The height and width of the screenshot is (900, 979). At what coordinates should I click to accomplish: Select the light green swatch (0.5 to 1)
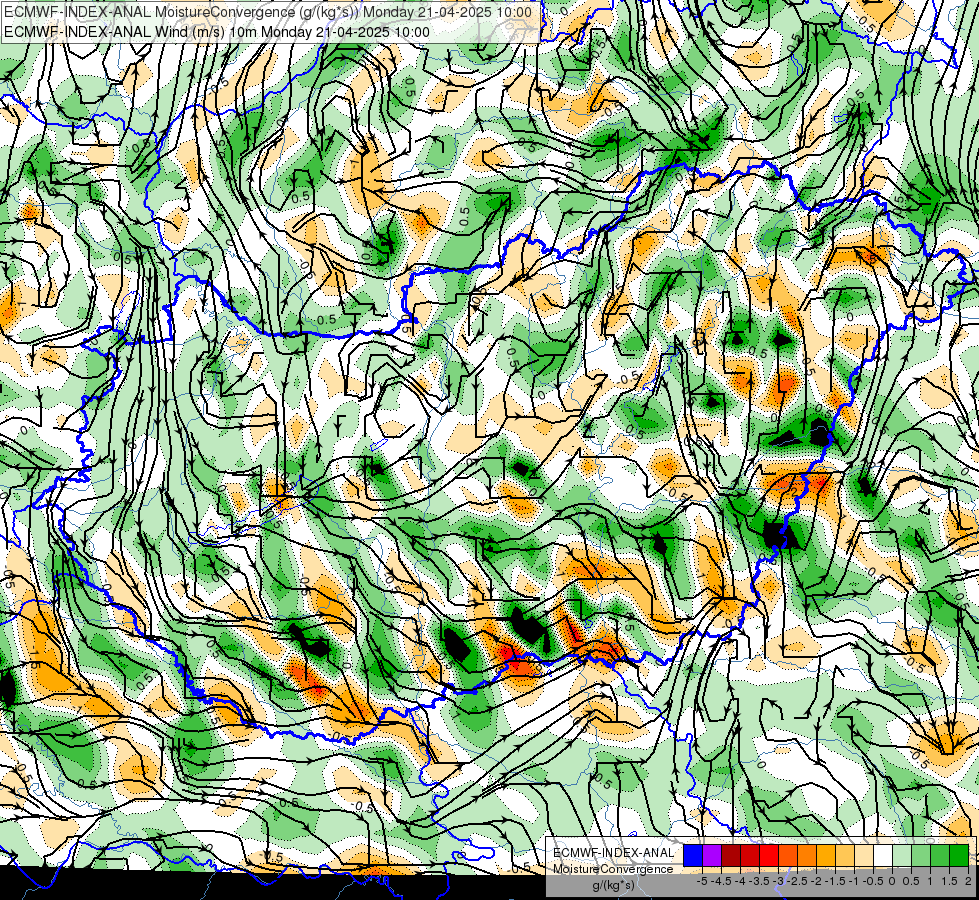pyautogui.click(x=921, y=855)
